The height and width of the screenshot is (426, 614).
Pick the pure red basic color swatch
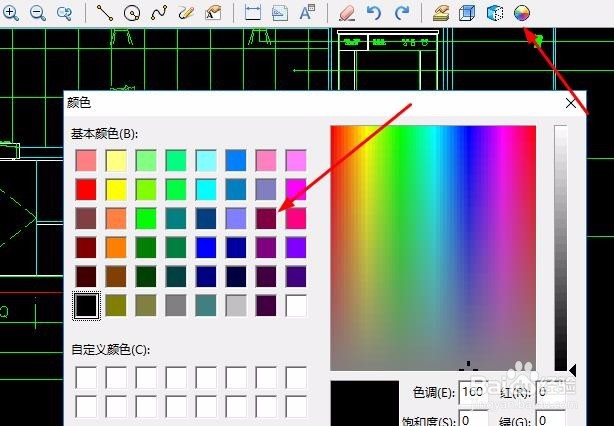click(x=86, y=190)
